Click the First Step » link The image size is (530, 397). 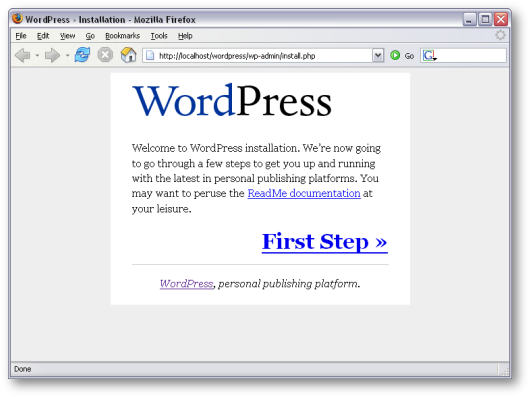pos(324,242)
